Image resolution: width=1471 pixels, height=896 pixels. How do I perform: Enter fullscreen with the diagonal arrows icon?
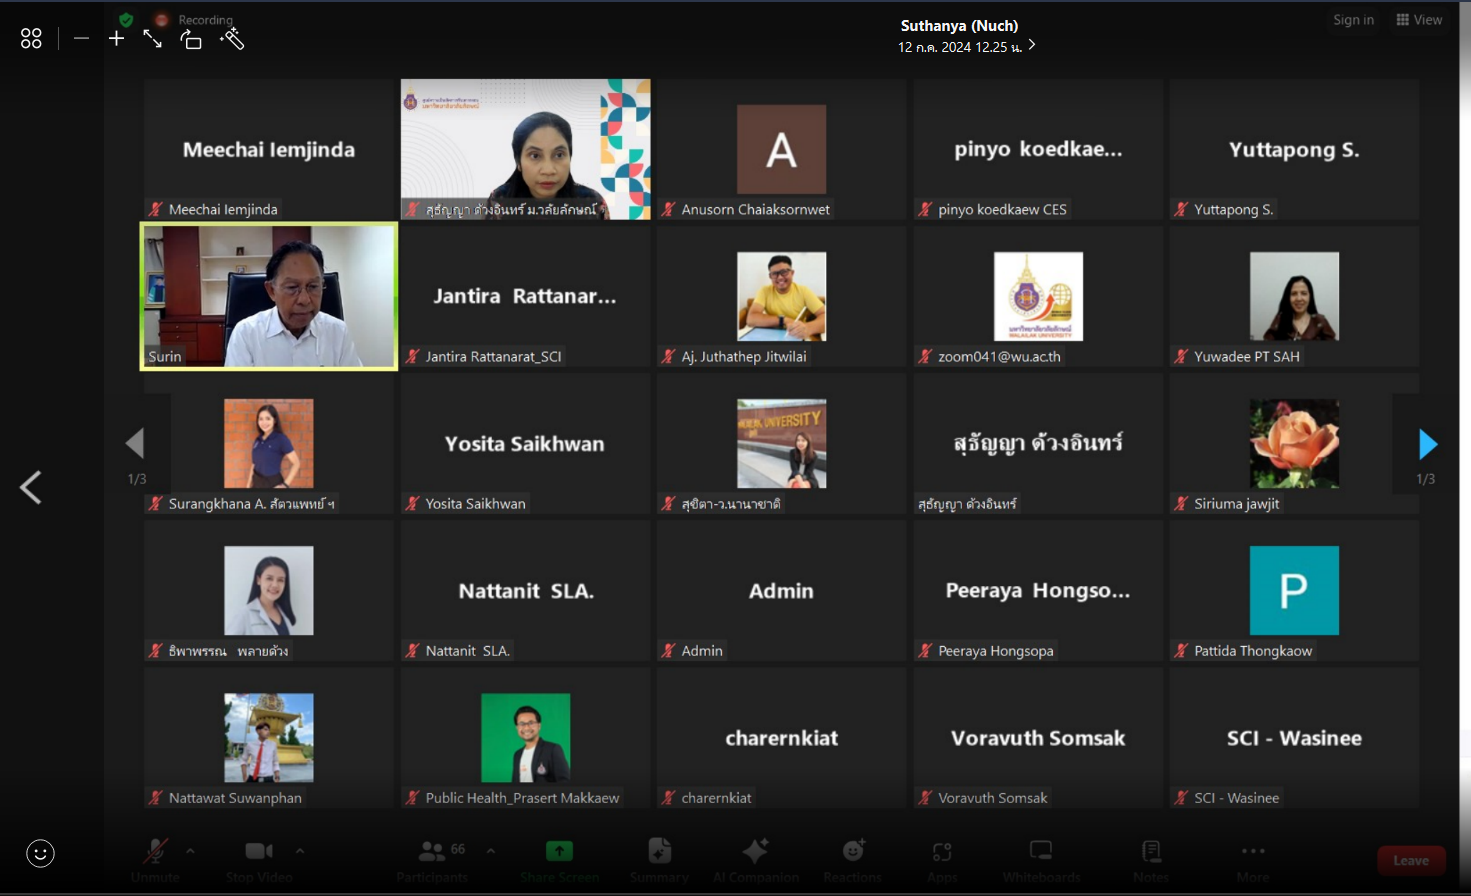[x=152, y=39]
